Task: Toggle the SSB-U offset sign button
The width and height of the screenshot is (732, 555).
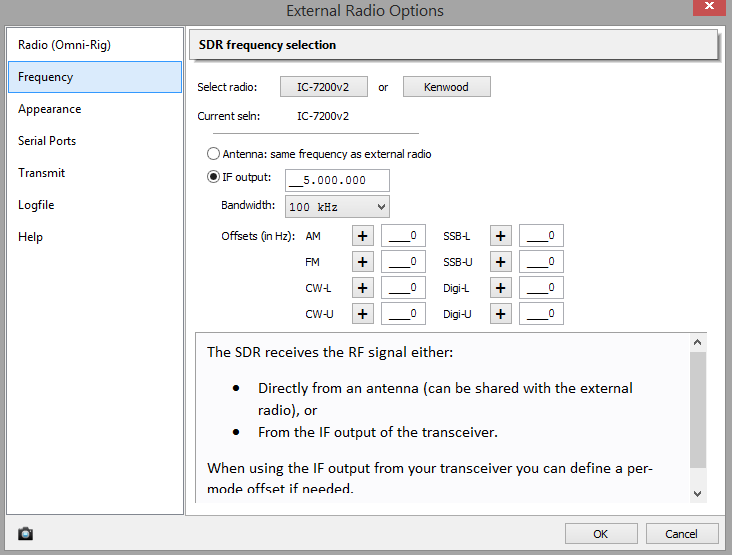Action: pos(501,262)
